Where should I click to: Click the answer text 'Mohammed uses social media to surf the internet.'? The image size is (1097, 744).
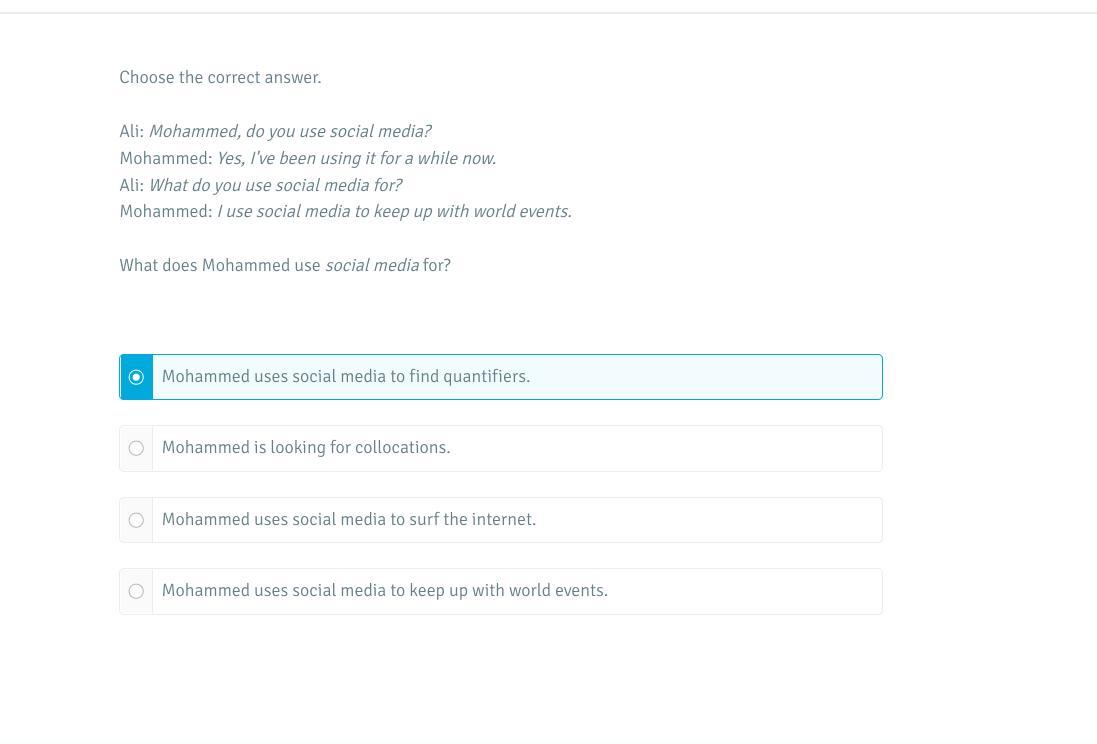(349, 520)
